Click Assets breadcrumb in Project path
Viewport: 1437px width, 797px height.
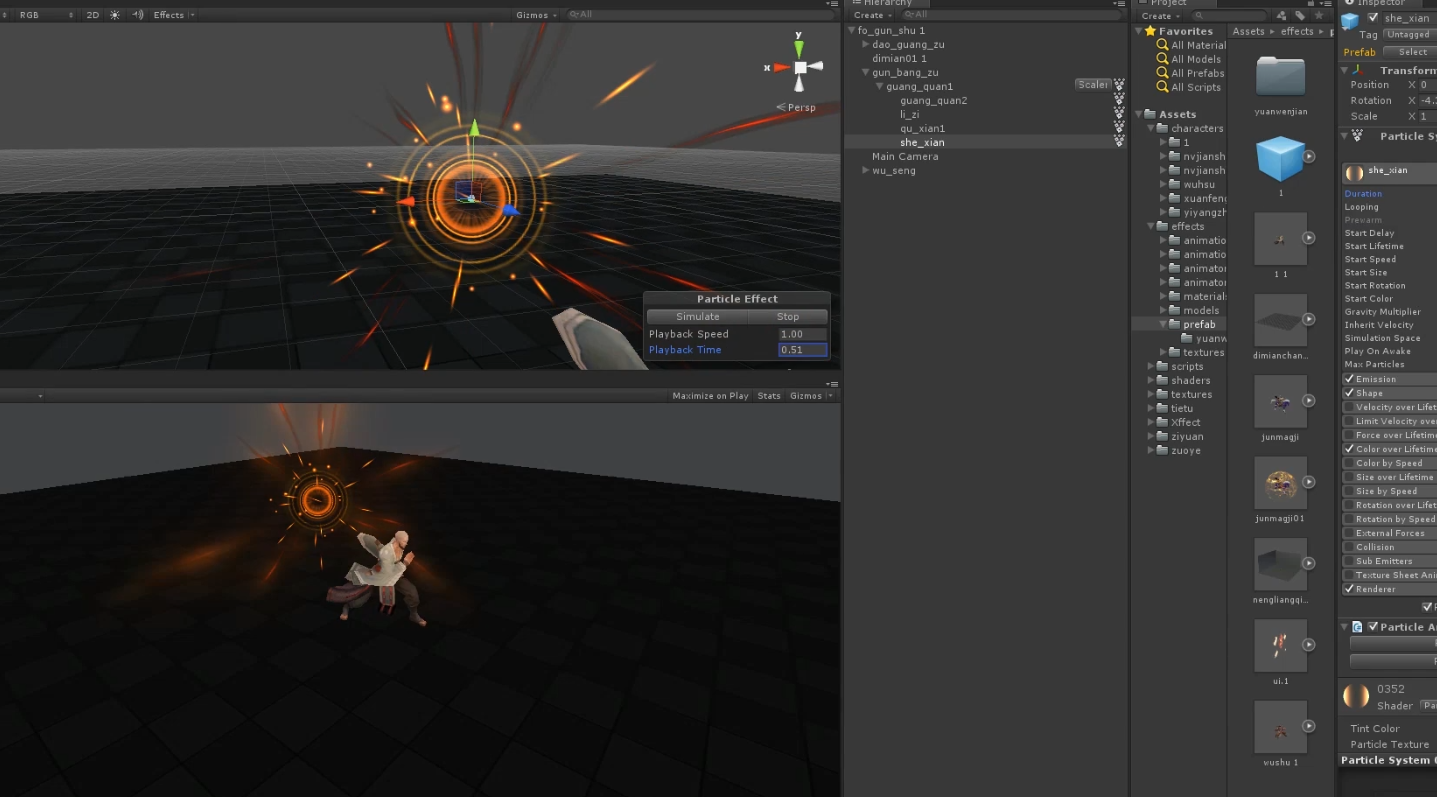[x=1248, y=31]
